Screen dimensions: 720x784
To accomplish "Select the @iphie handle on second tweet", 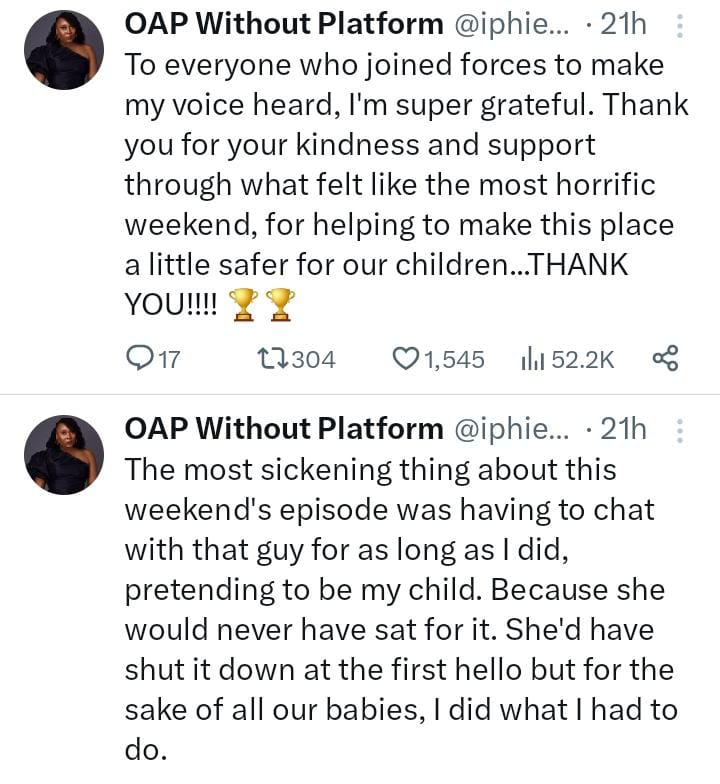I will coord(511,430).
